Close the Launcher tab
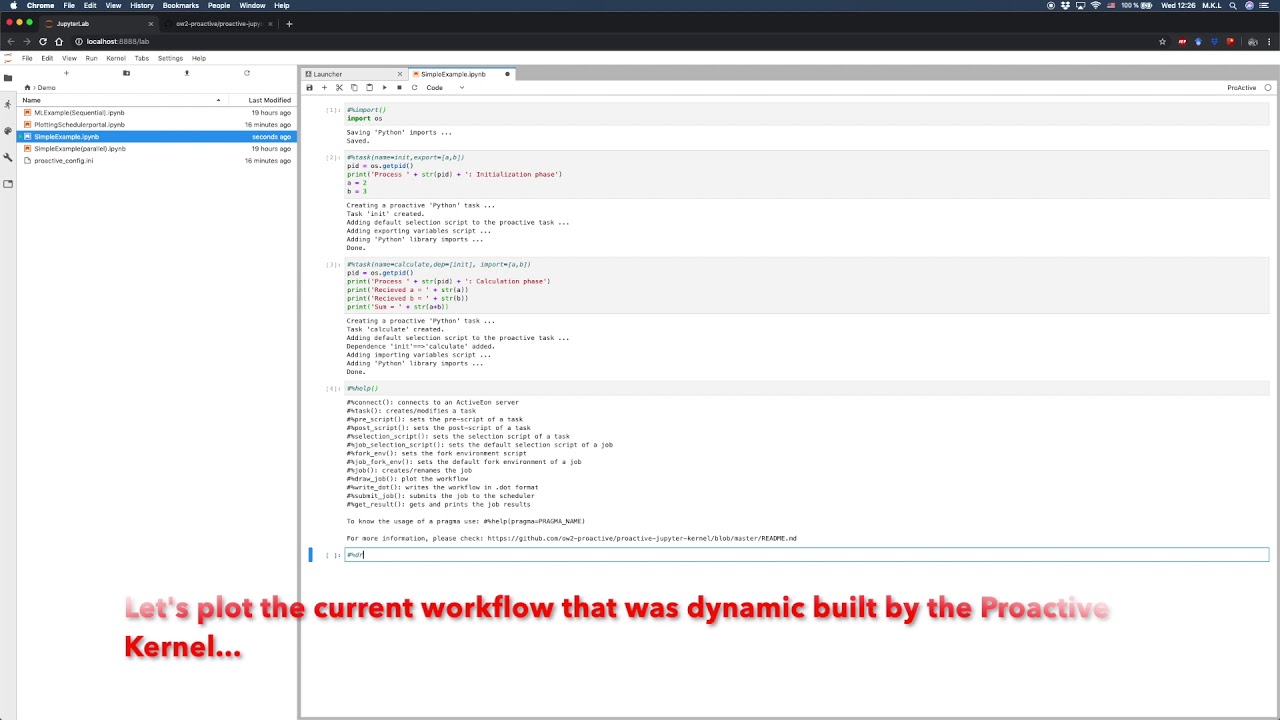The height and width of the screenshot is (720, 1280). pos(400,74)
